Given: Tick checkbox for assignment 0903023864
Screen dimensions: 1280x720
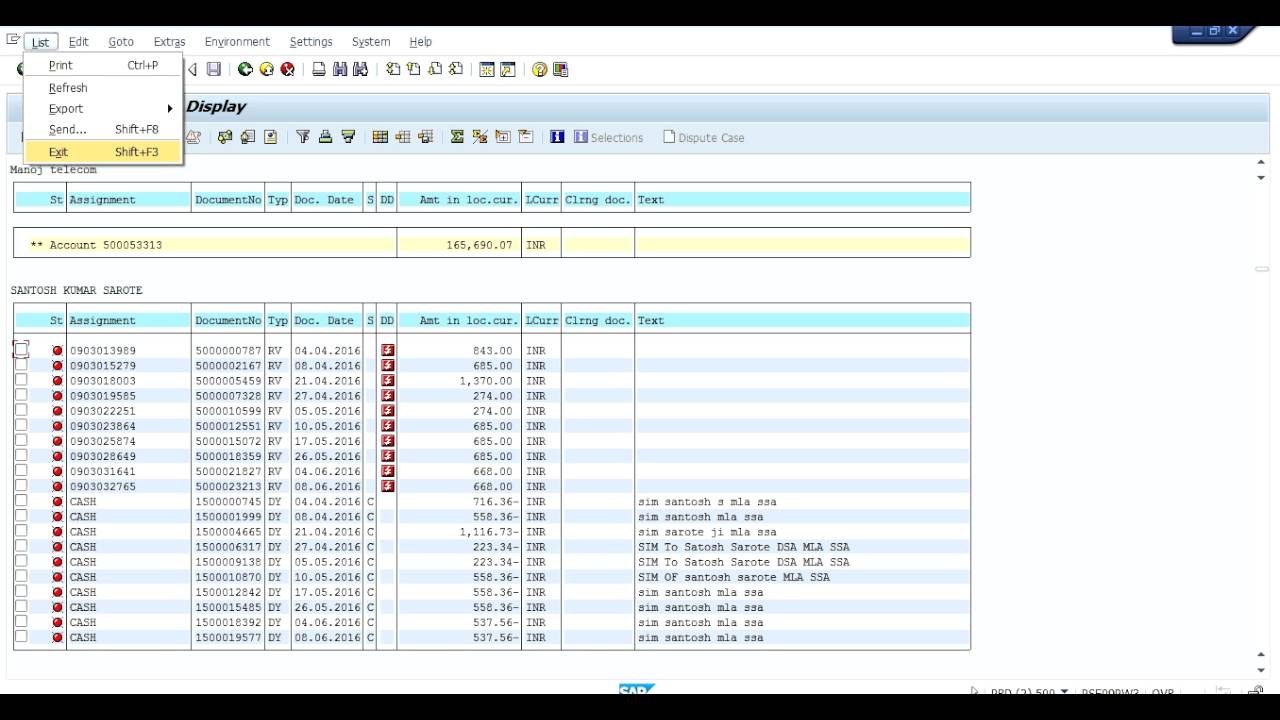Looking at the screenshot, I should 21,425.
